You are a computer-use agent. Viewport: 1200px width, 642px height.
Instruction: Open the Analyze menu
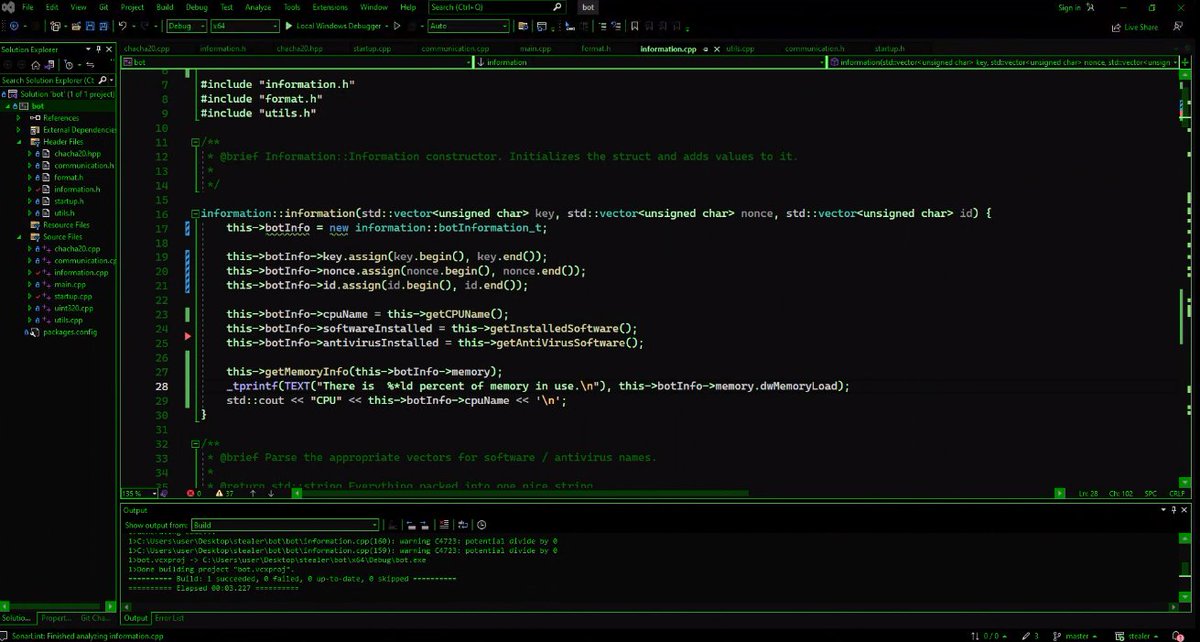[258, 7]
